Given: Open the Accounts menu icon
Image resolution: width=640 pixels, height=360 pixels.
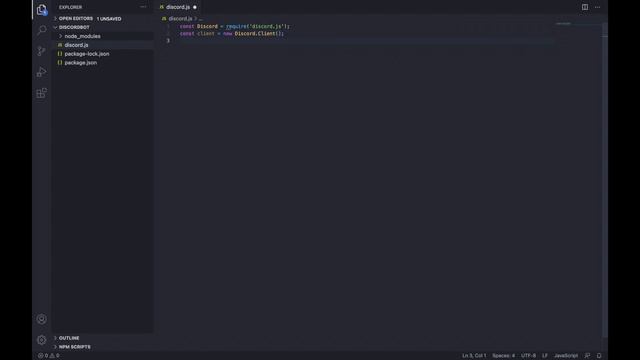Looking at the screenshot, I should (42, 319).
